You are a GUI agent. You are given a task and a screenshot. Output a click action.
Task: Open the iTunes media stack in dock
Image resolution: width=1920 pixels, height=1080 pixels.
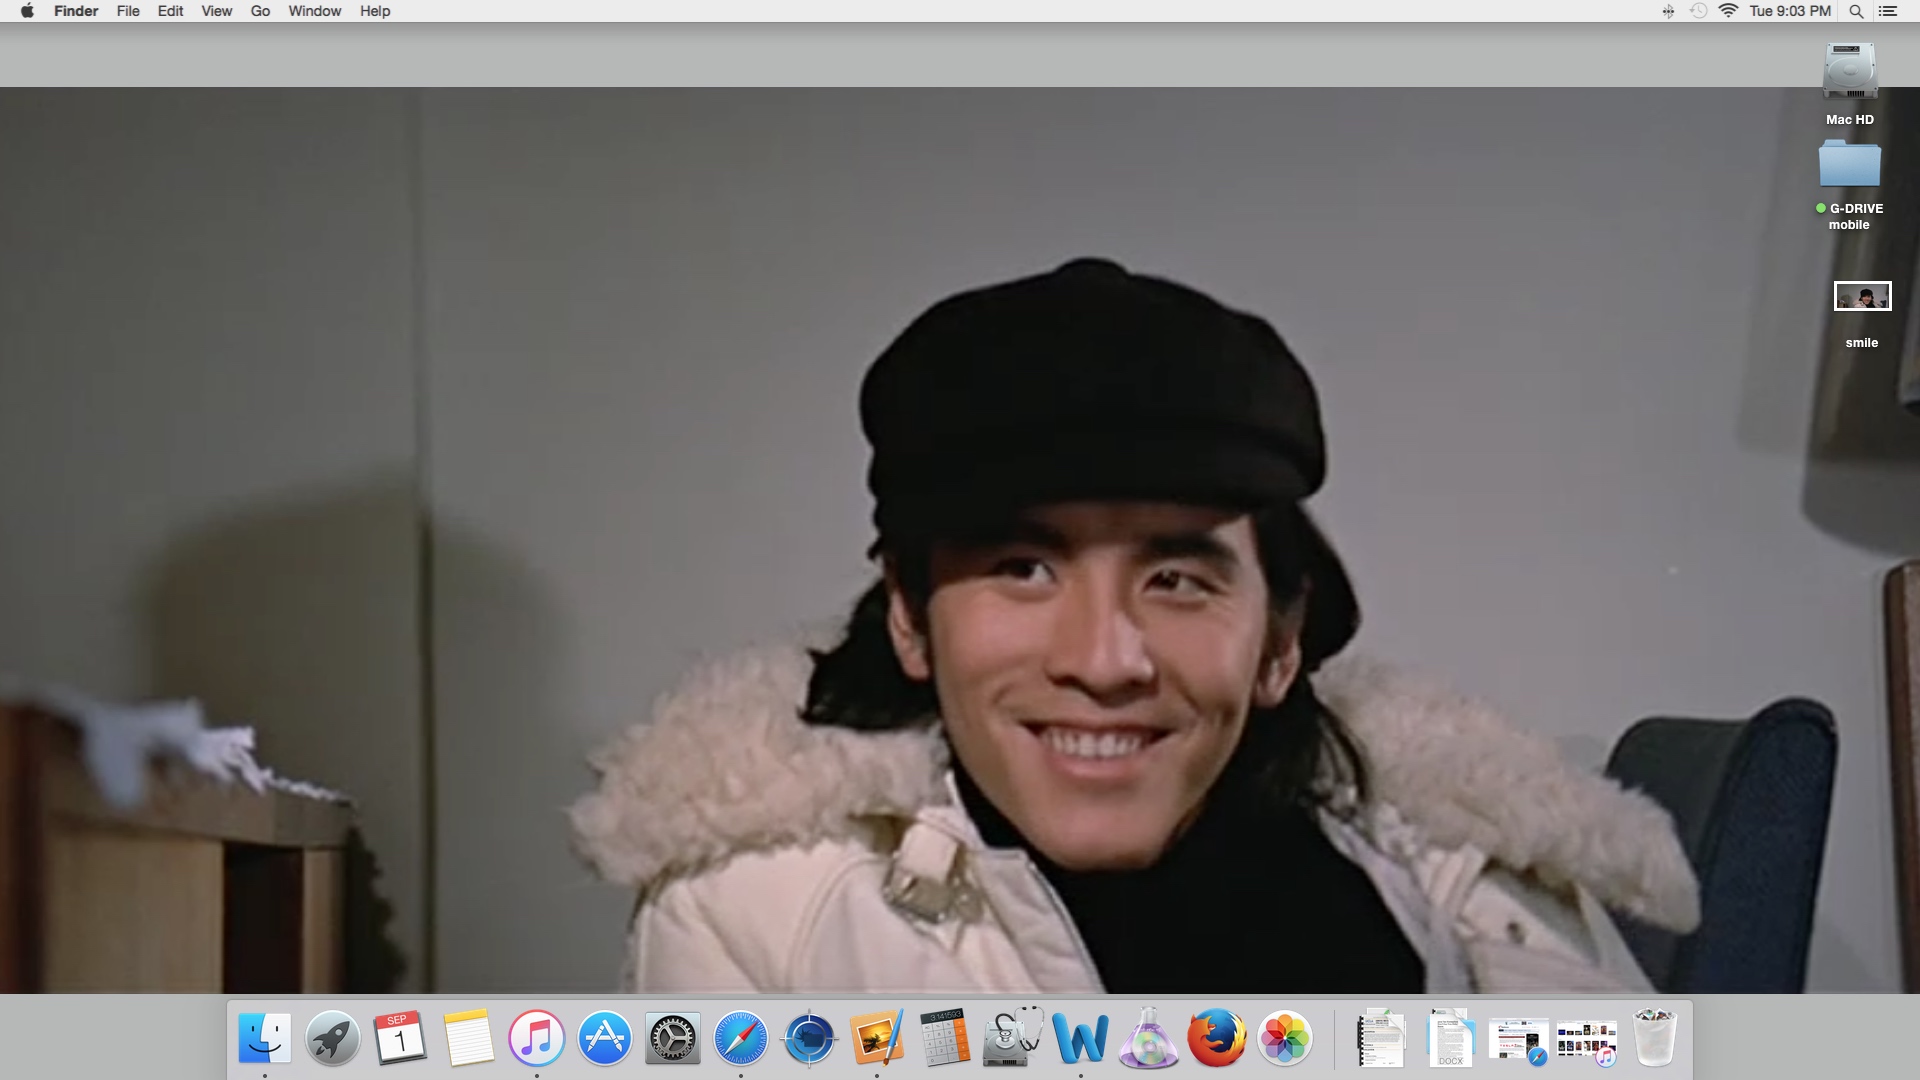[x=1587, y=1042]
